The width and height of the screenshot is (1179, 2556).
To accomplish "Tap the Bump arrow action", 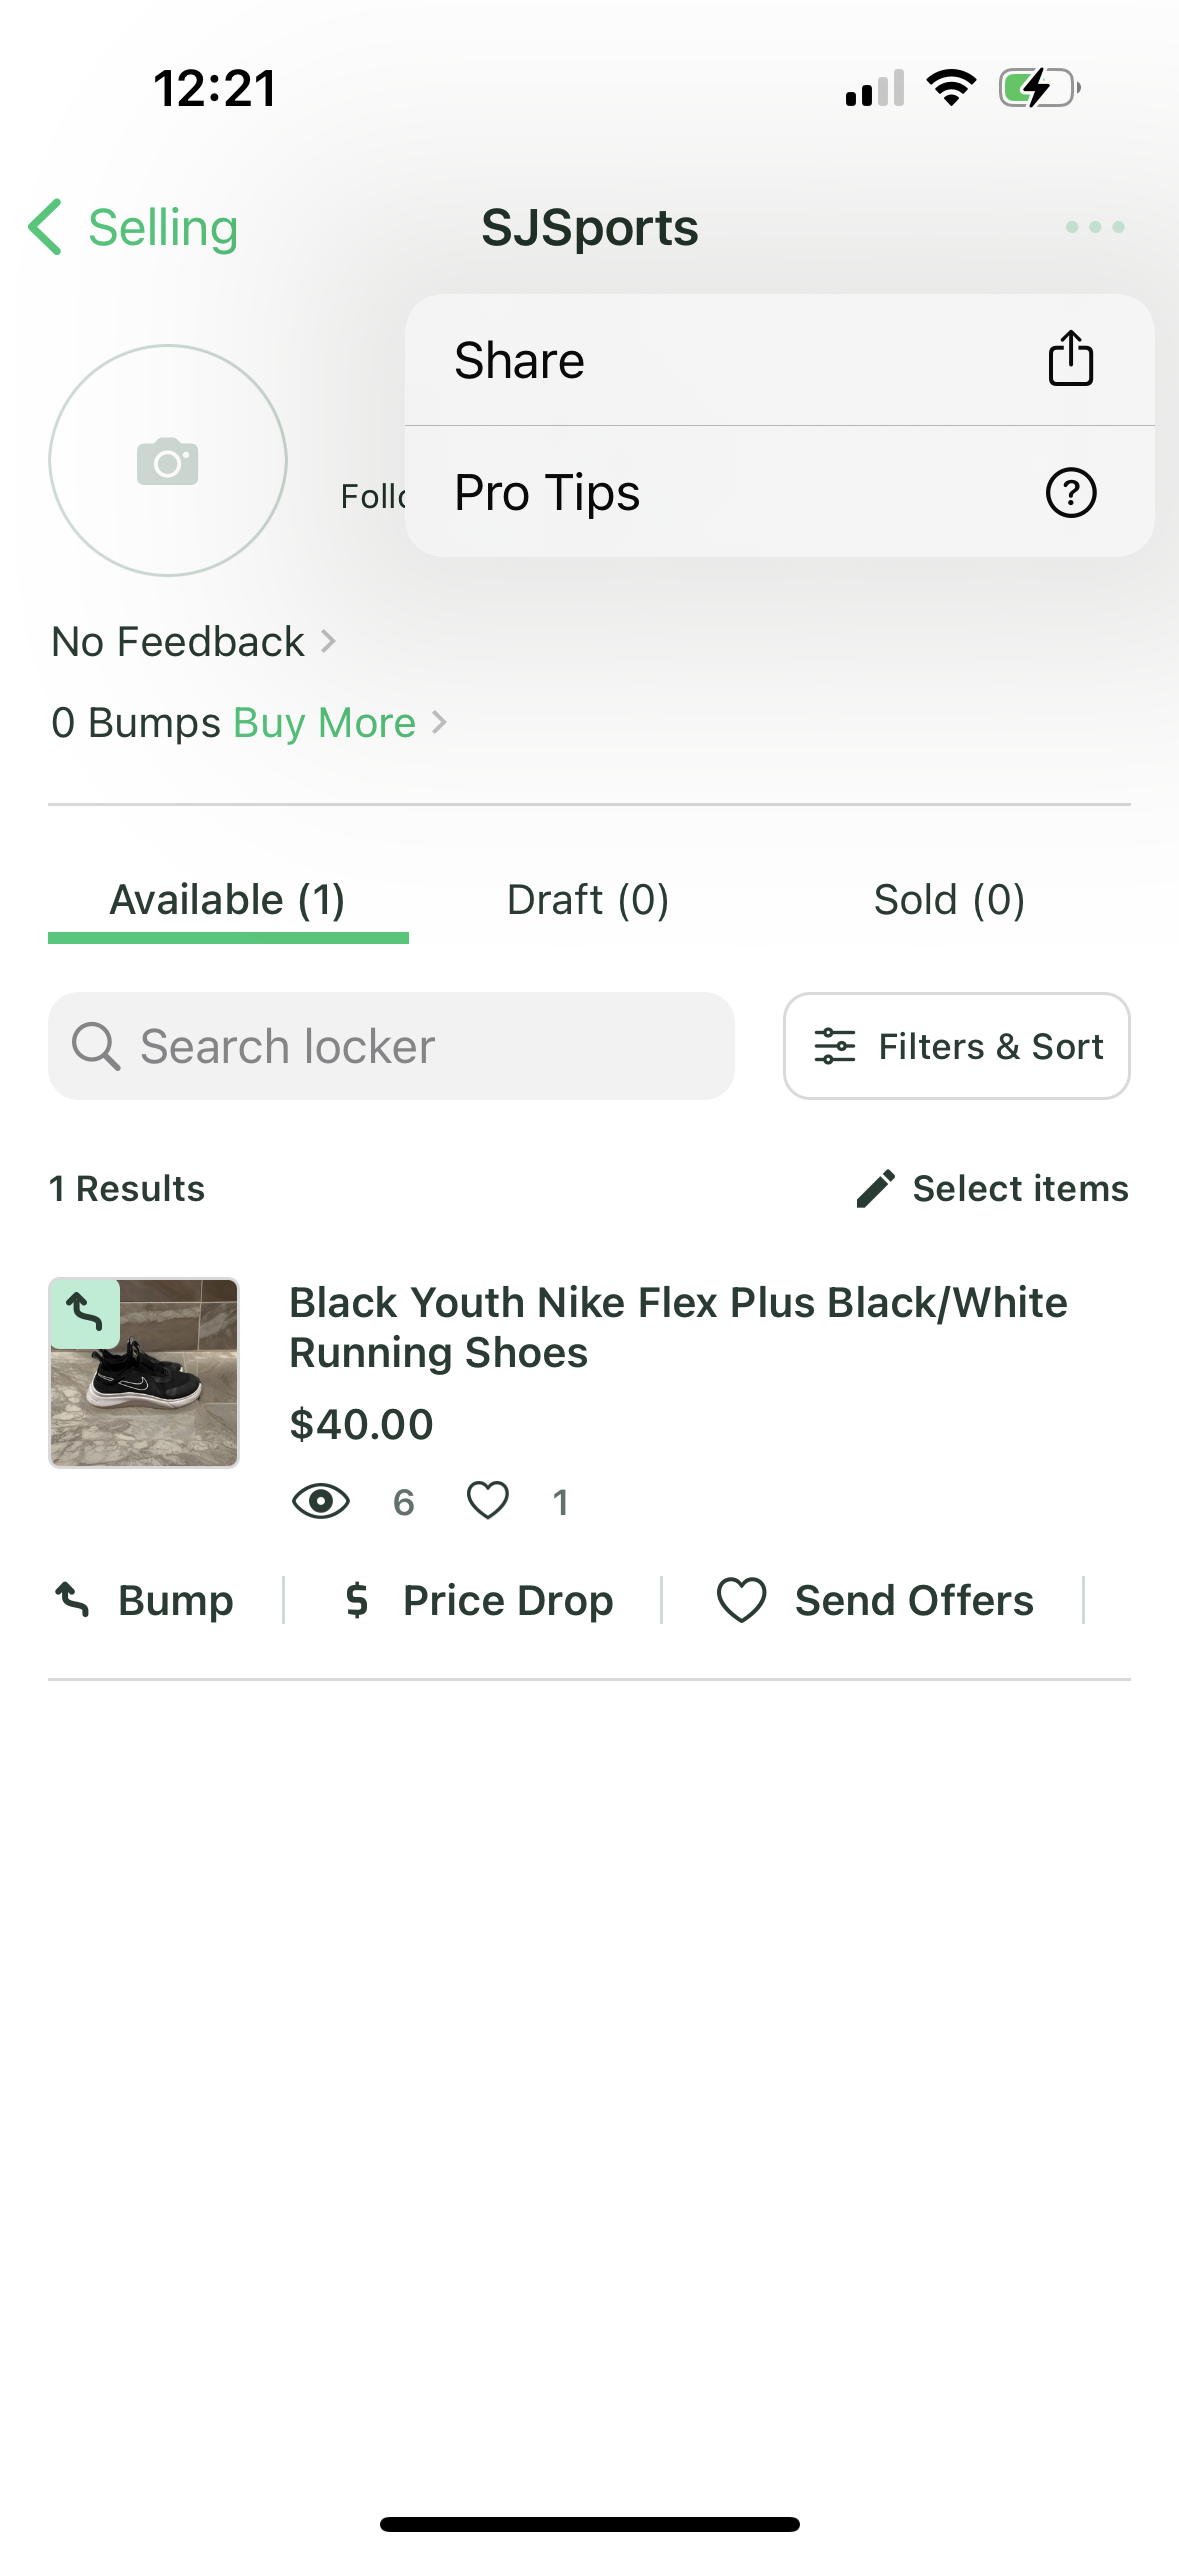I will click(x=143, y=1600).
